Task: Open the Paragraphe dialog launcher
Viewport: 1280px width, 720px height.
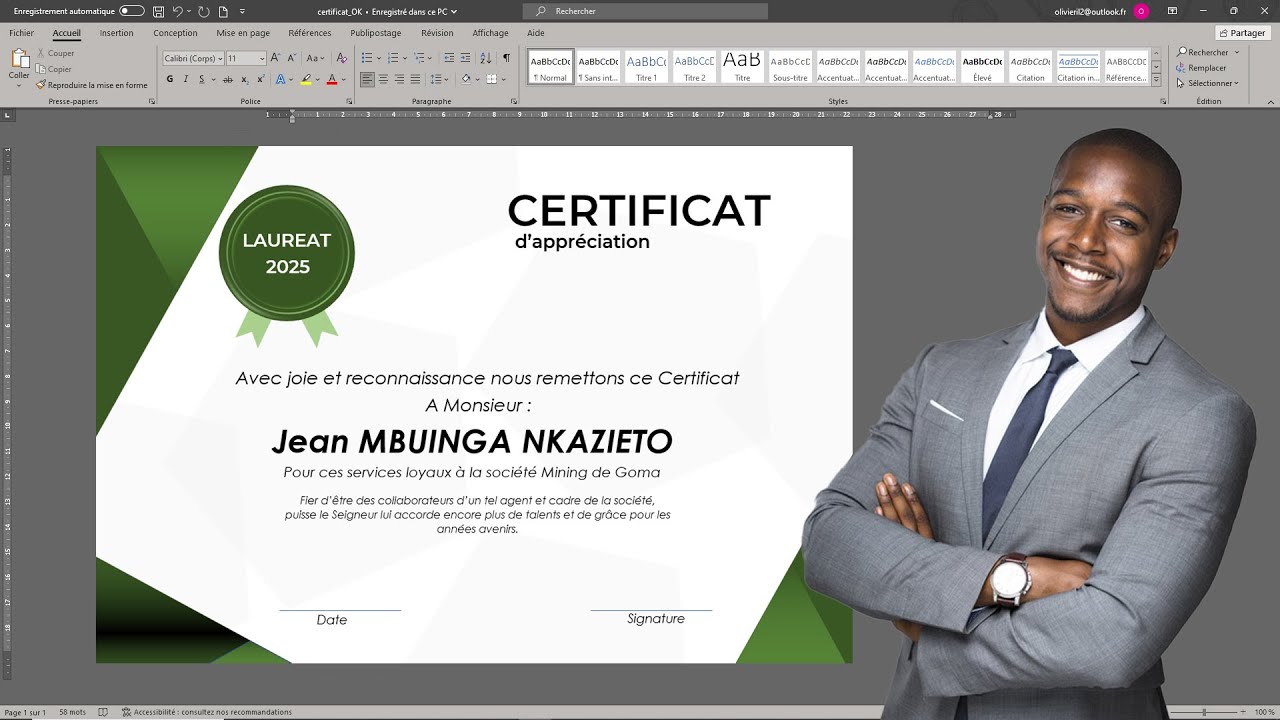Action: [514, 101]
